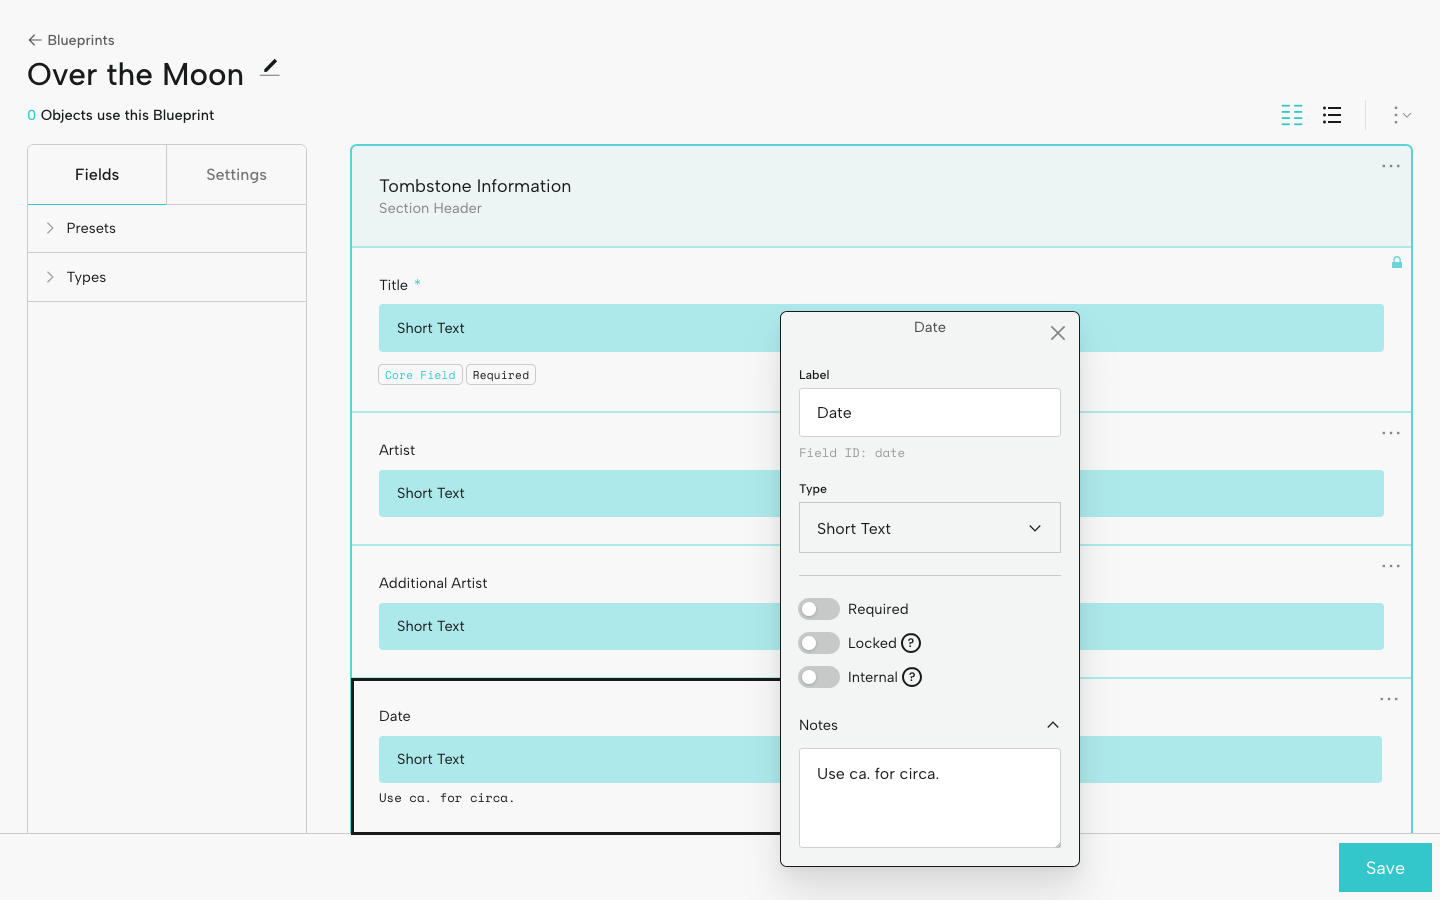Switch to the list layout view

[1331, 115]
